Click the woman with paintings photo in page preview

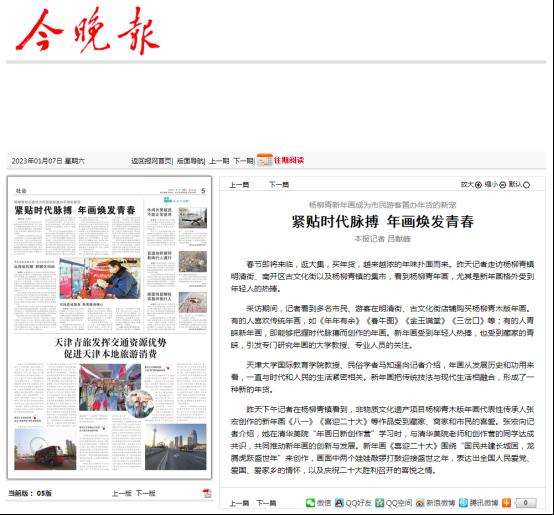click(100, 278)
